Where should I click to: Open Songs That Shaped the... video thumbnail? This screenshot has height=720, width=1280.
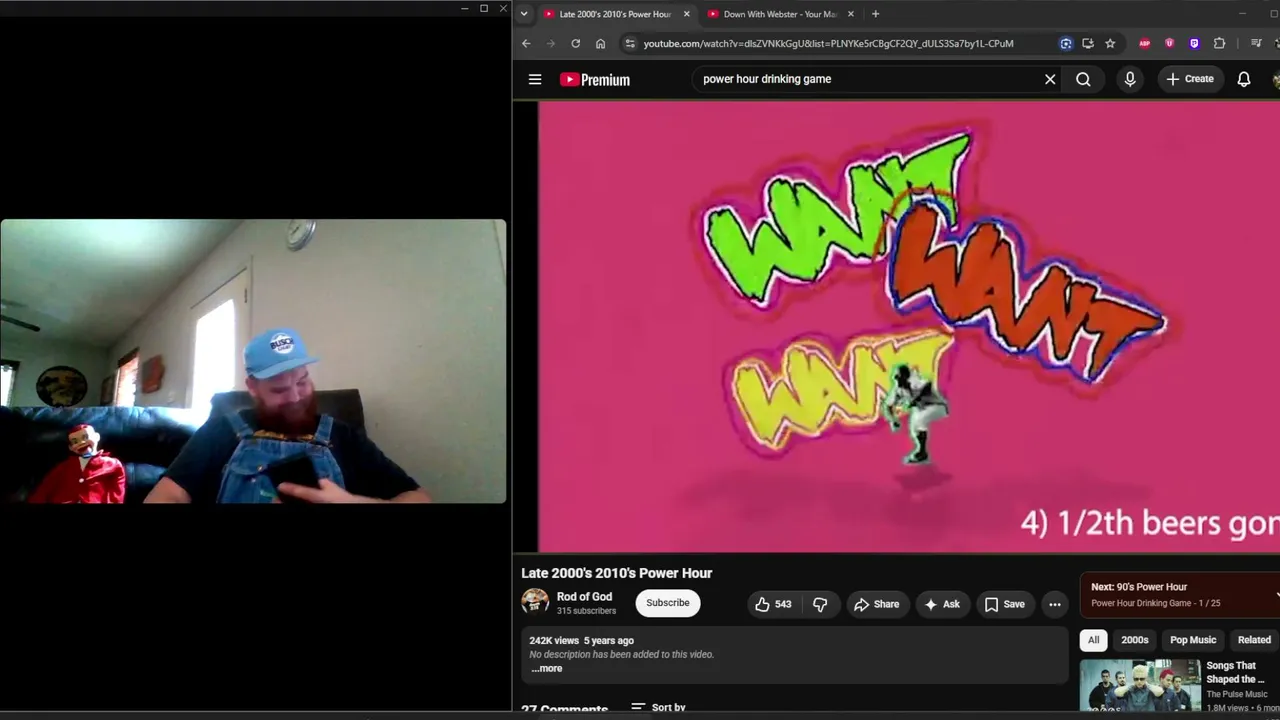(x=1140, y=685)
